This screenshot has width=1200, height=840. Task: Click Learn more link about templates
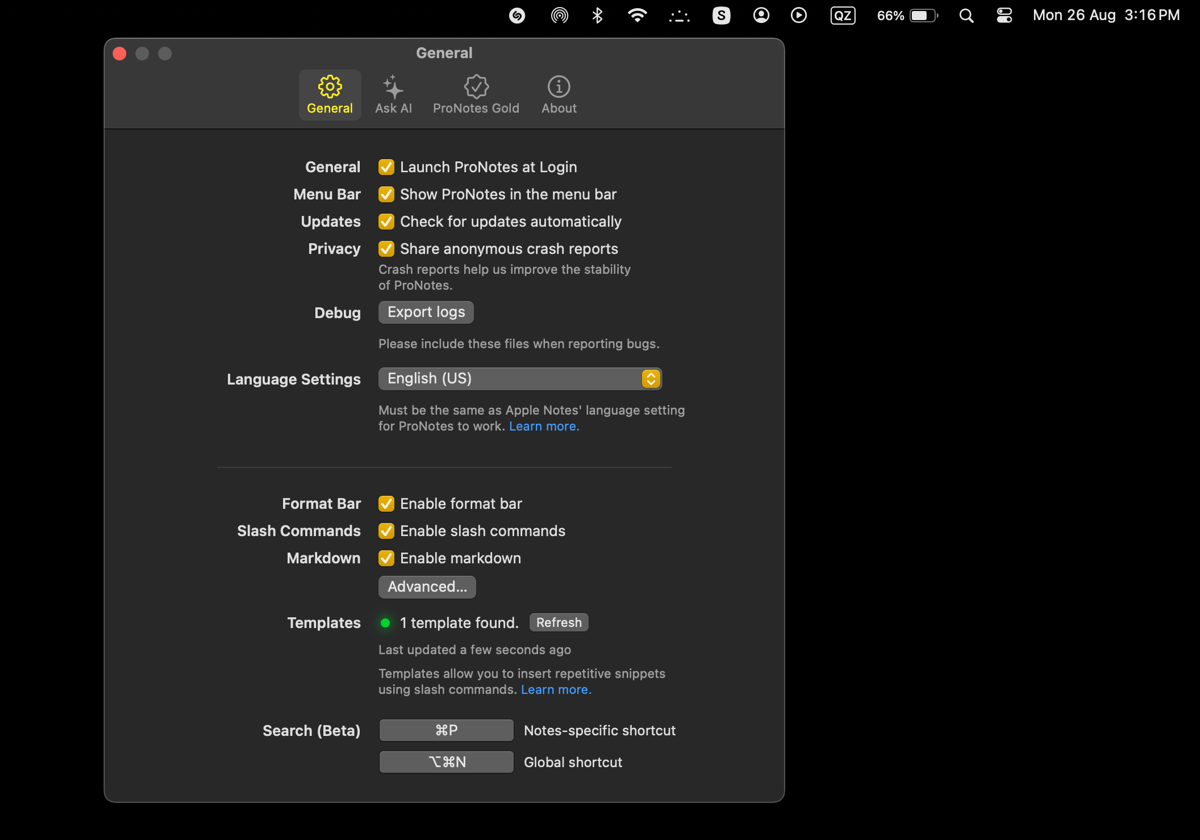tap(556, 690)
